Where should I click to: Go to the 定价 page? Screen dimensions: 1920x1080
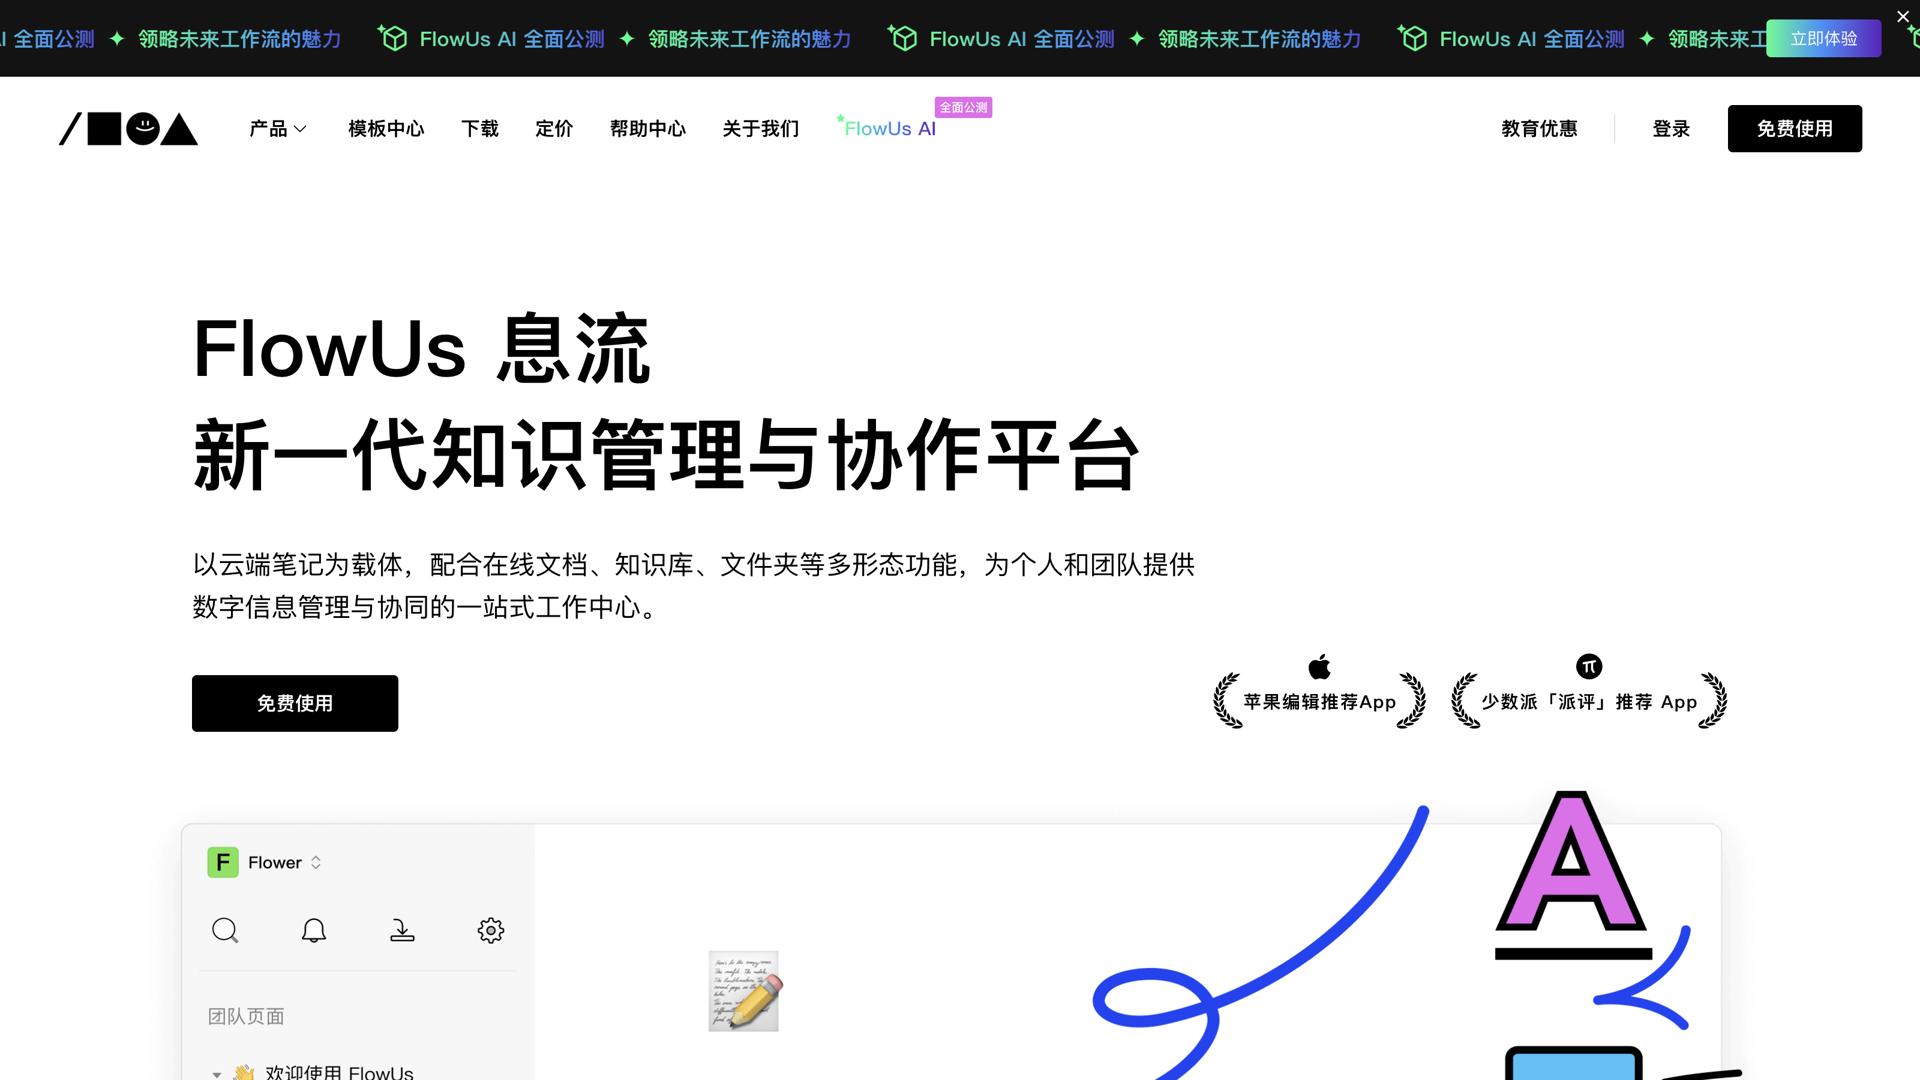point(554,129)
